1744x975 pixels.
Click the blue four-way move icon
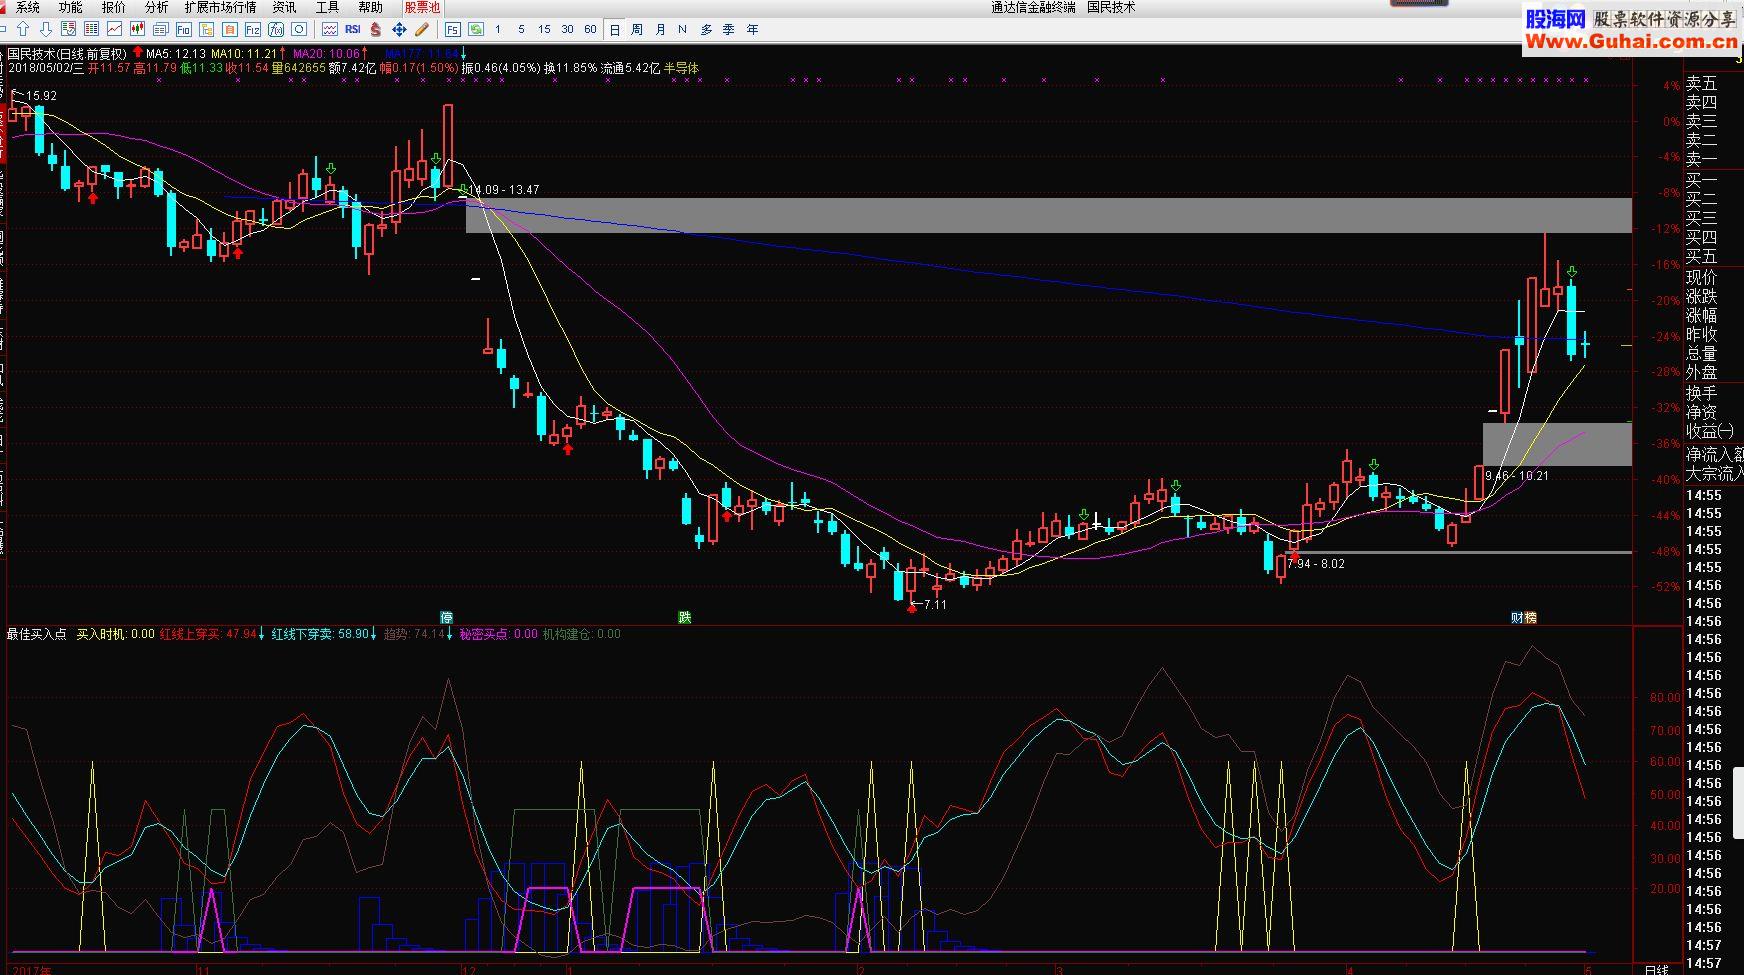tap(399, 29)
